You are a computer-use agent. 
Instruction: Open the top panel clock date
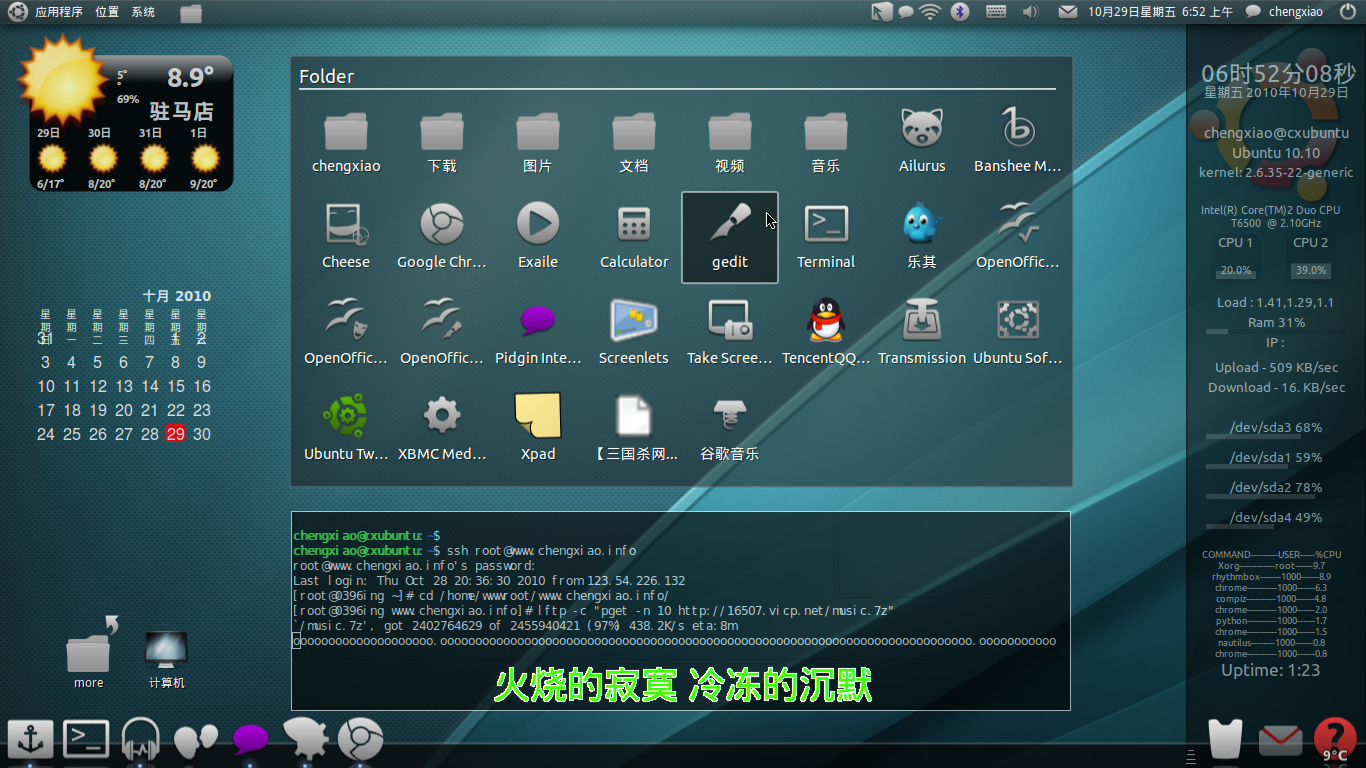pyautogui.click(x=1160, y=12)
